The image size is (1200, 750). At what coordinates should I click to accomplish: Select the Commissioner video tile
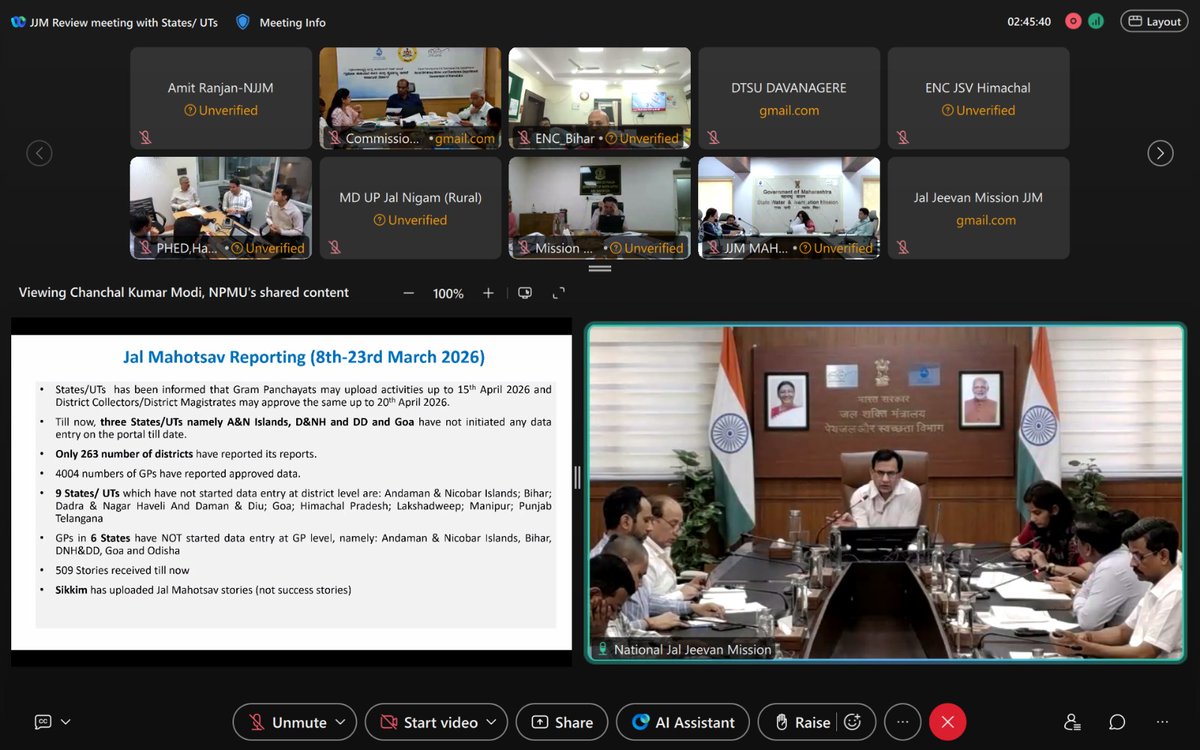pos(410,98)
